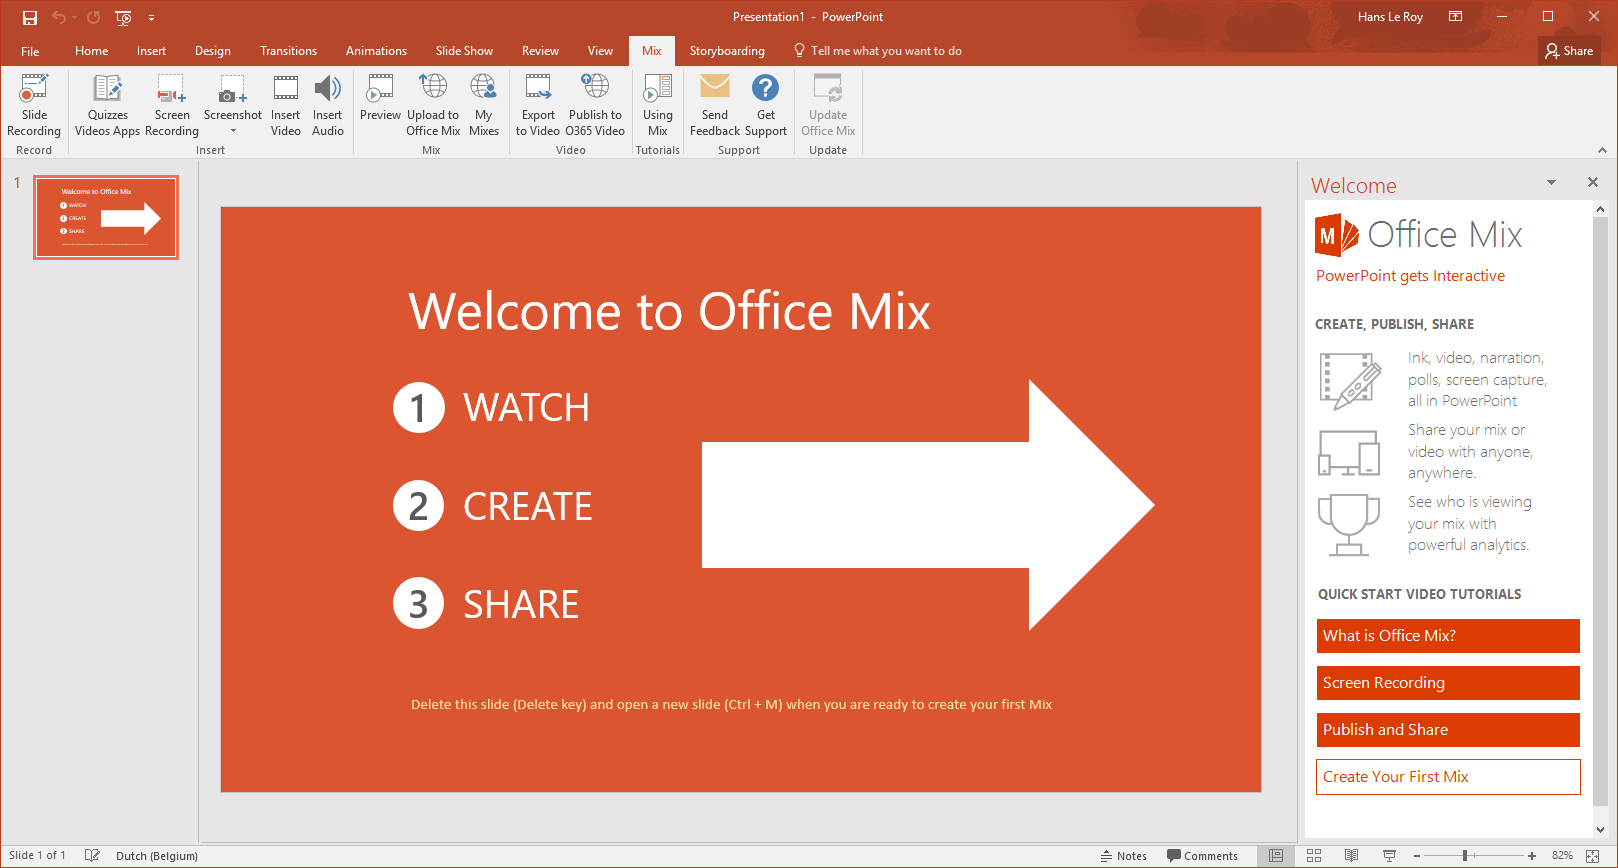Expand the Screenshot dropdown arrow
The image size is (1618, 868).
233,132
